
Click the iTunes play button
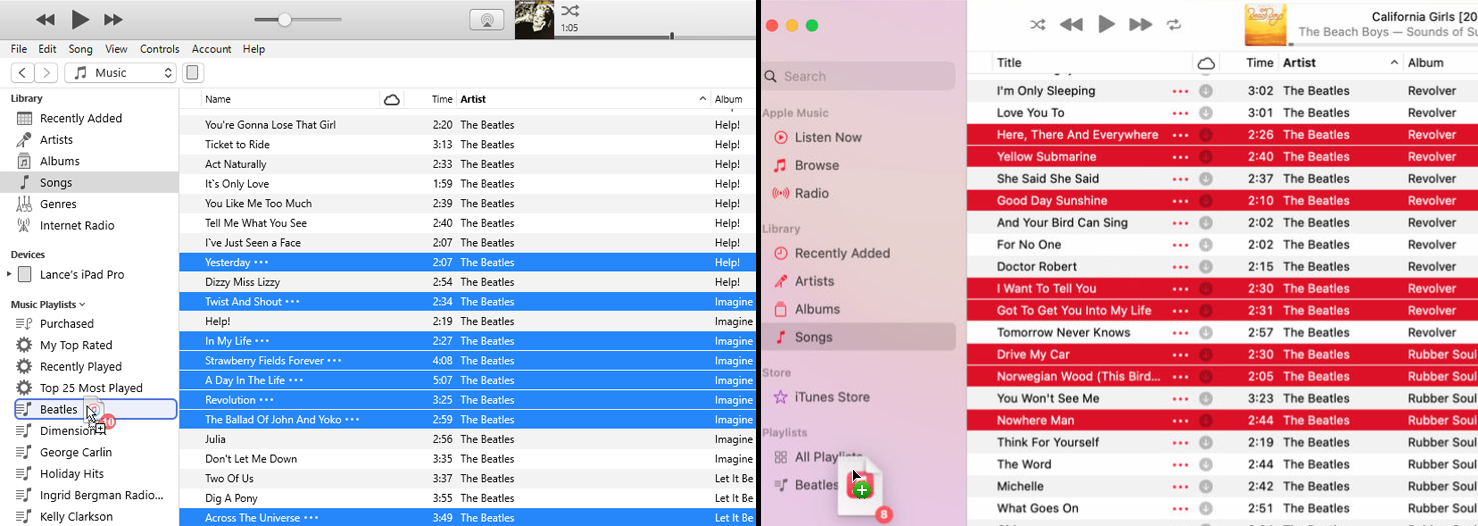[80, 19]
